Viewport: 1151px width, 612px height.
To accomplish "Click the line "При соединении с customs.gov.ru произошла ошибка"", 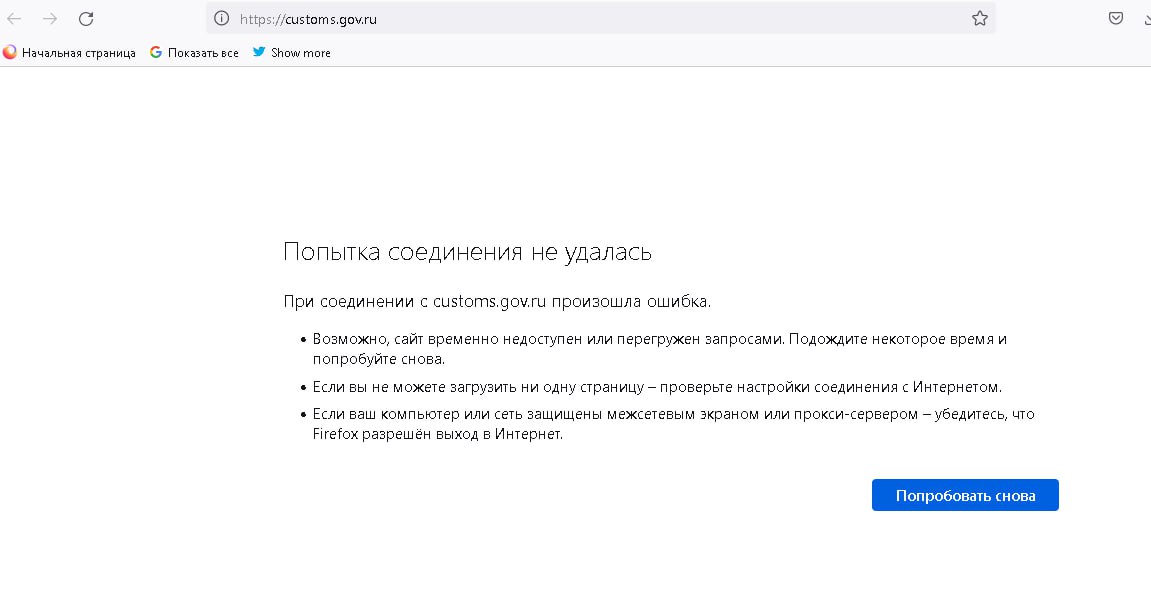I will (x=497, y=301).
